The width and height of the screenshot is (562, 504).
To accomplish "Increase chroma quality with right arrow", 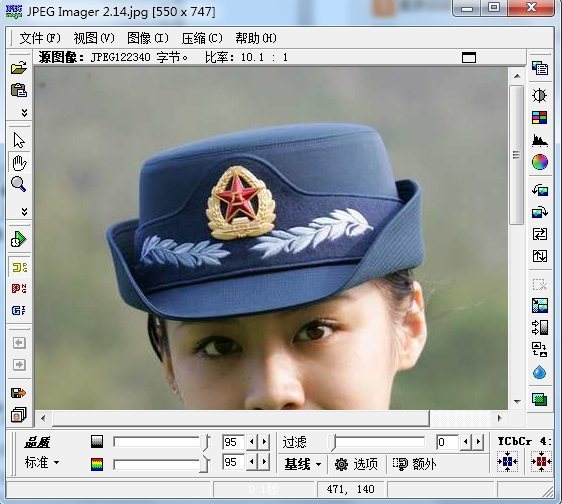I will tap(264, 462).
